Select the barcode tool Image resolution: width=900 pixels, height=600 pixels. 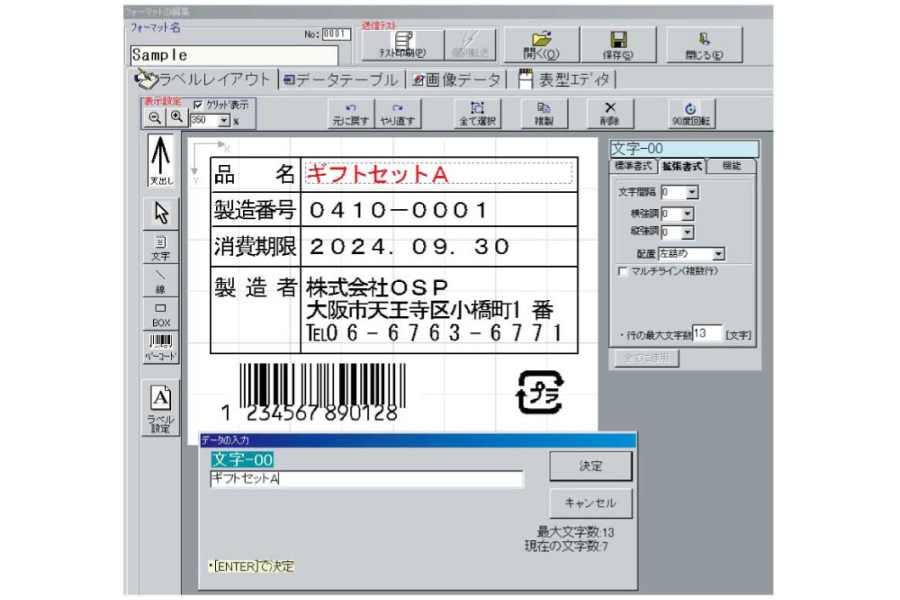coord(161,347)
